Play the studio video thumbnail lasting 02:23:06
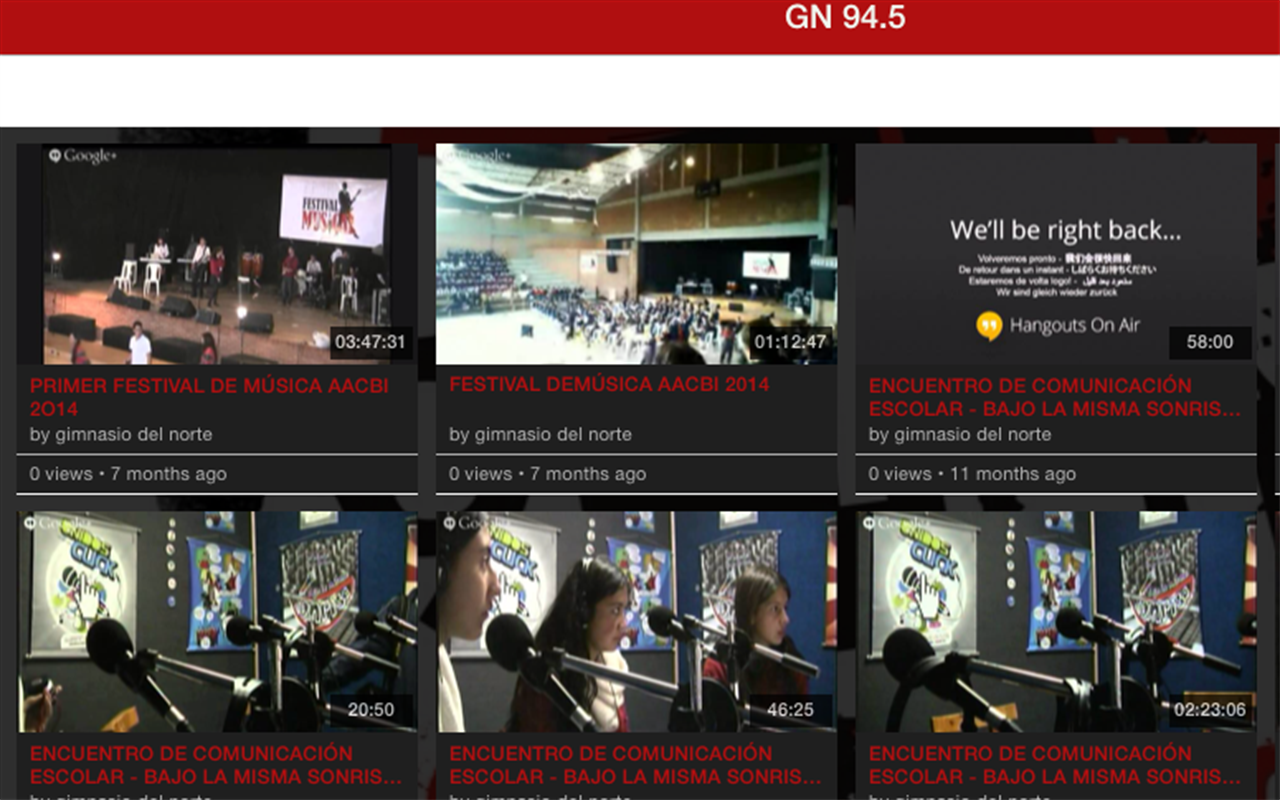 click(x=1056, y=622)
